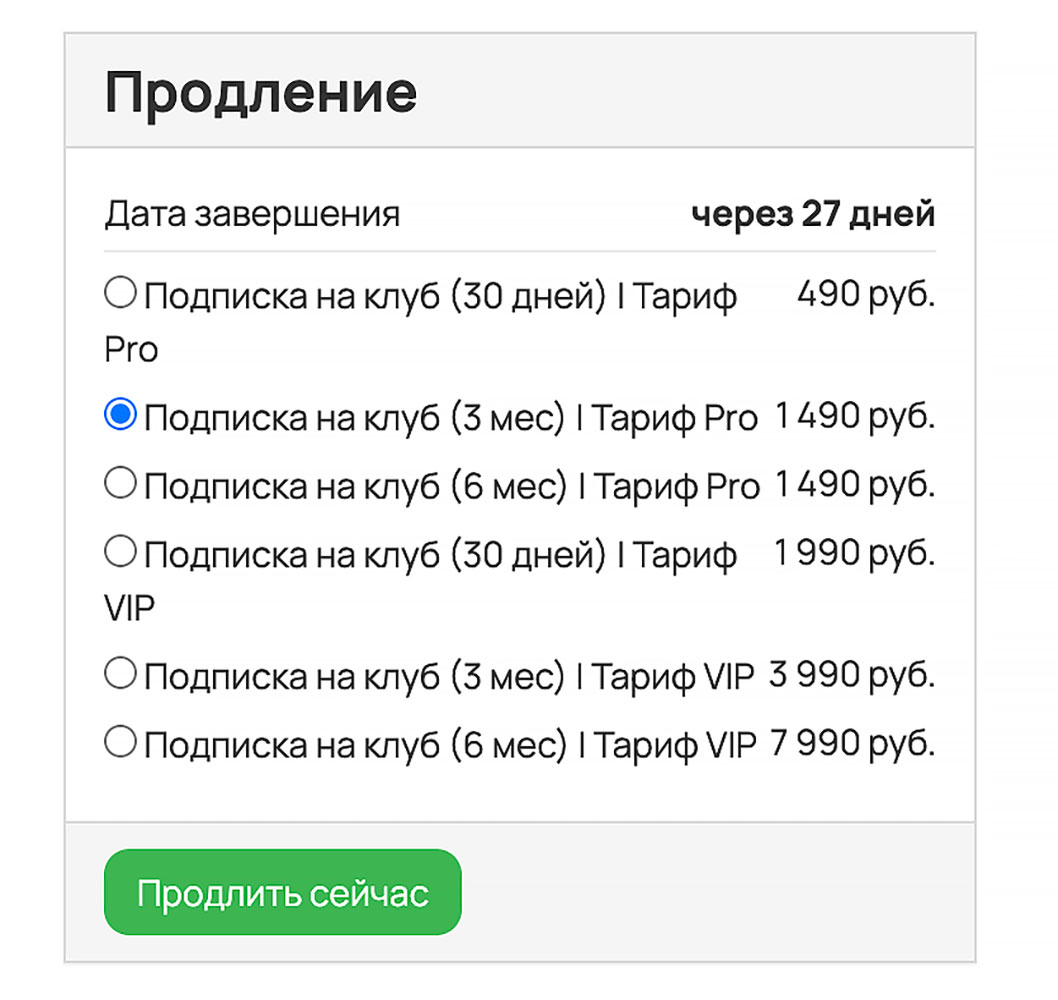This screenshot has height=1000, width=1058.
Task: Select Подписка на клуб (6 мес) Тариф VIP
Action: tap(119, 741)
